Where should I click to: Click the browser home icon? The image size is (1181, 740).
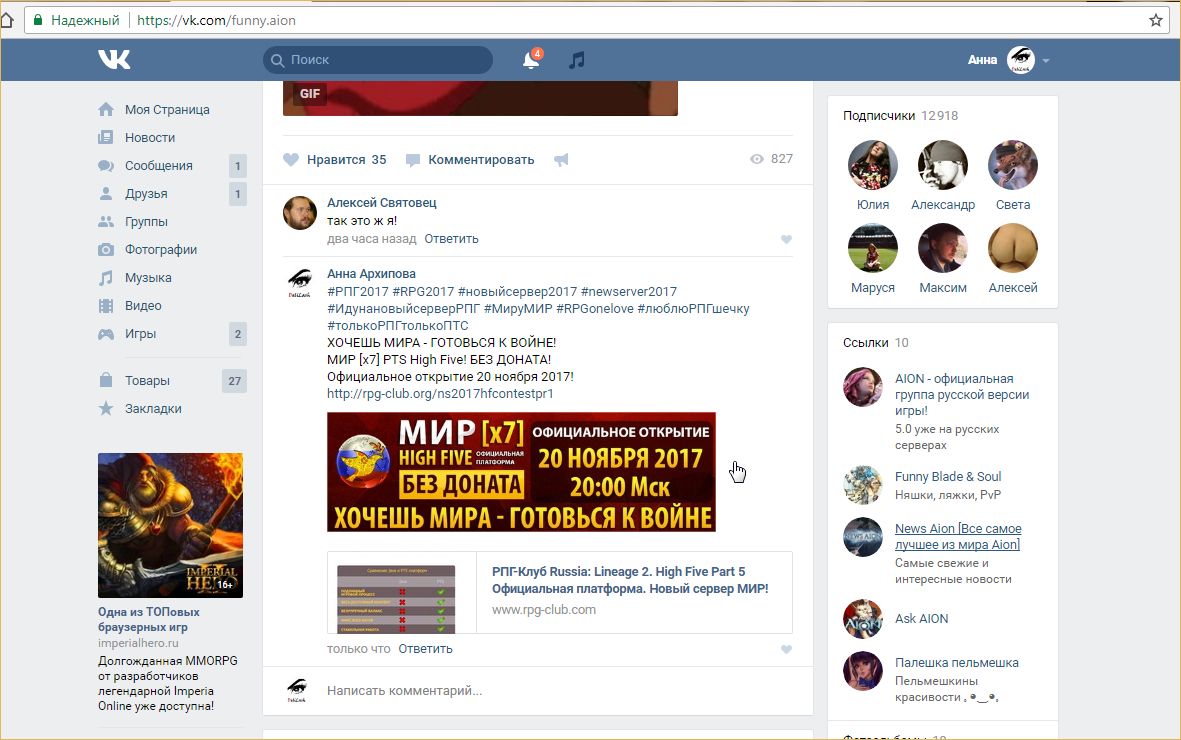[x=7, y=20]
